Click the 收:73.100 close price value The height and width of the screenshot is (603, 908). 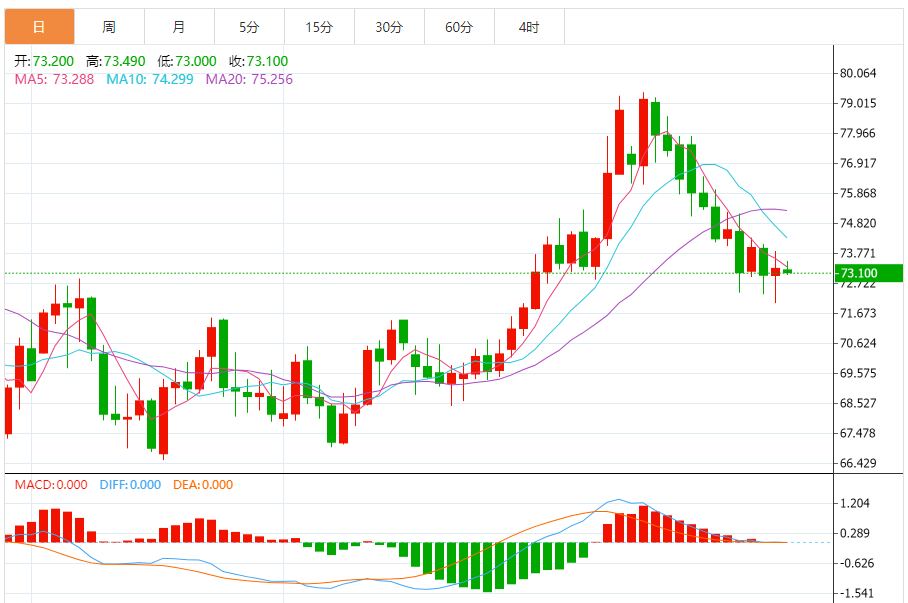point(258,61)
